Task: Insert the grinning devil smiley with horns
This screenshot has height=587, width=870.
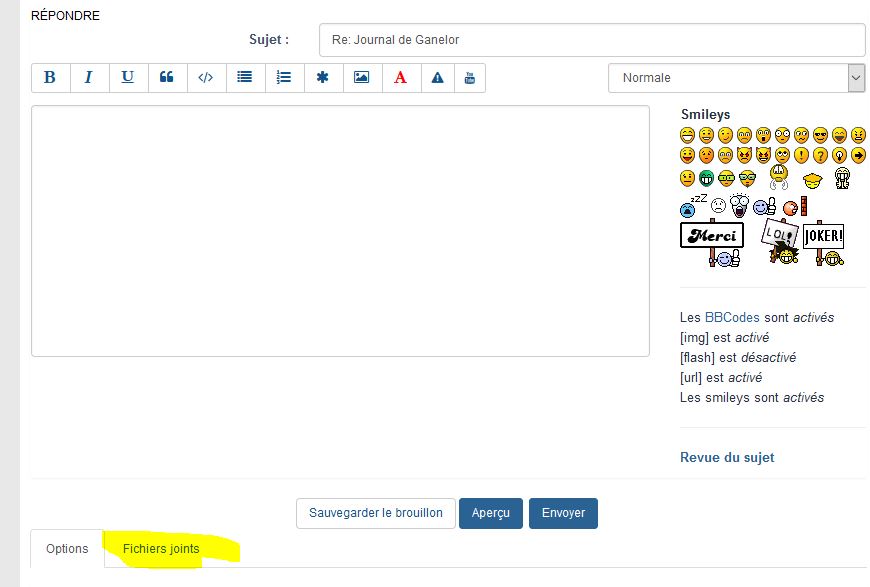Action: pyautogui.click(x=763, y=155)
